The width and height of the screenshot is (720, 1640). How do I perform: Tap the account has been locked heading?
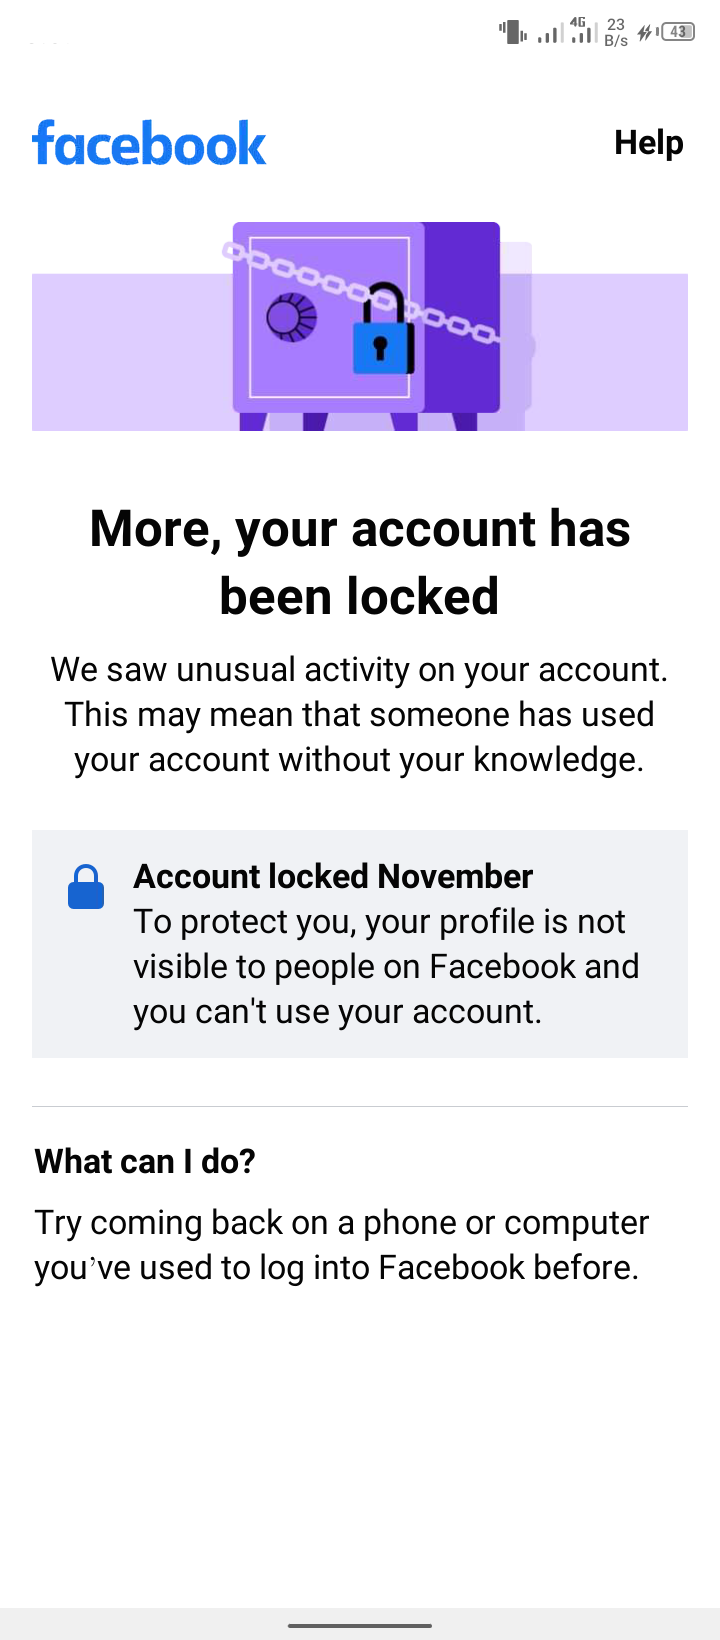(x=360, y=562)
